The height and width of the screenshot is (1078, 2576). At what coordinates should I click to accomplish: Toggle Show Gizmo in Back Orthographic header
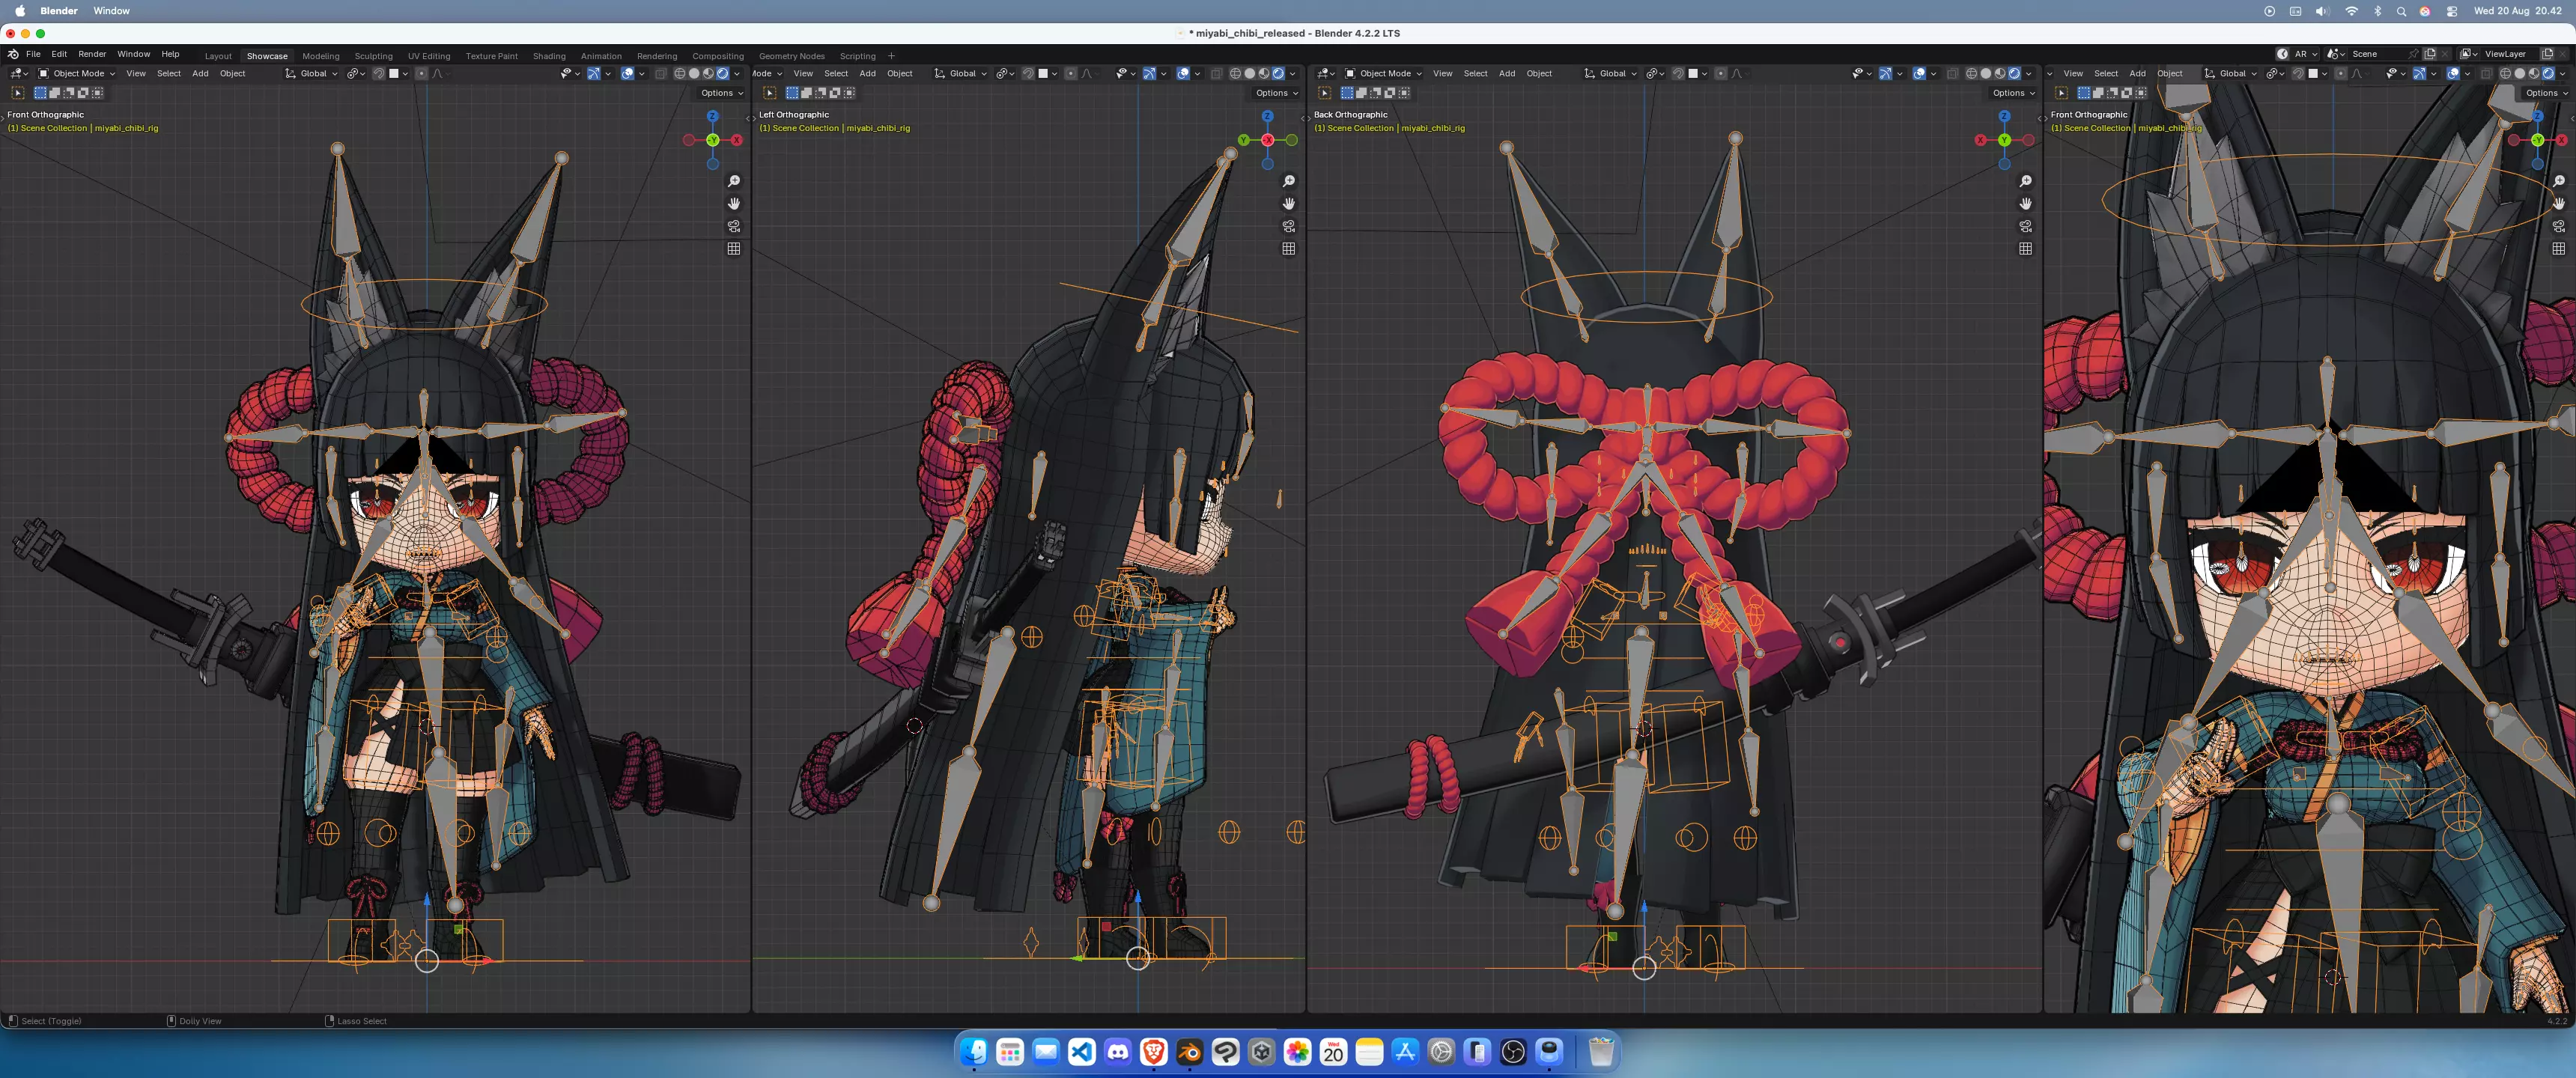[x=1885, y=73]
